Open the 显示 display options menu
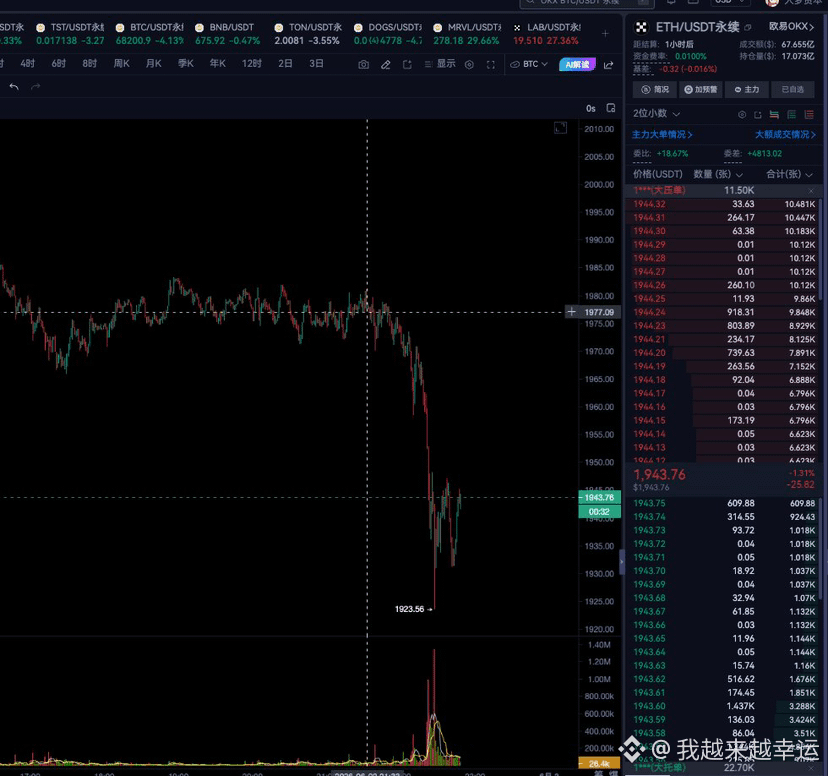Screen dimensions: 828x776 [x=440, y=64]
